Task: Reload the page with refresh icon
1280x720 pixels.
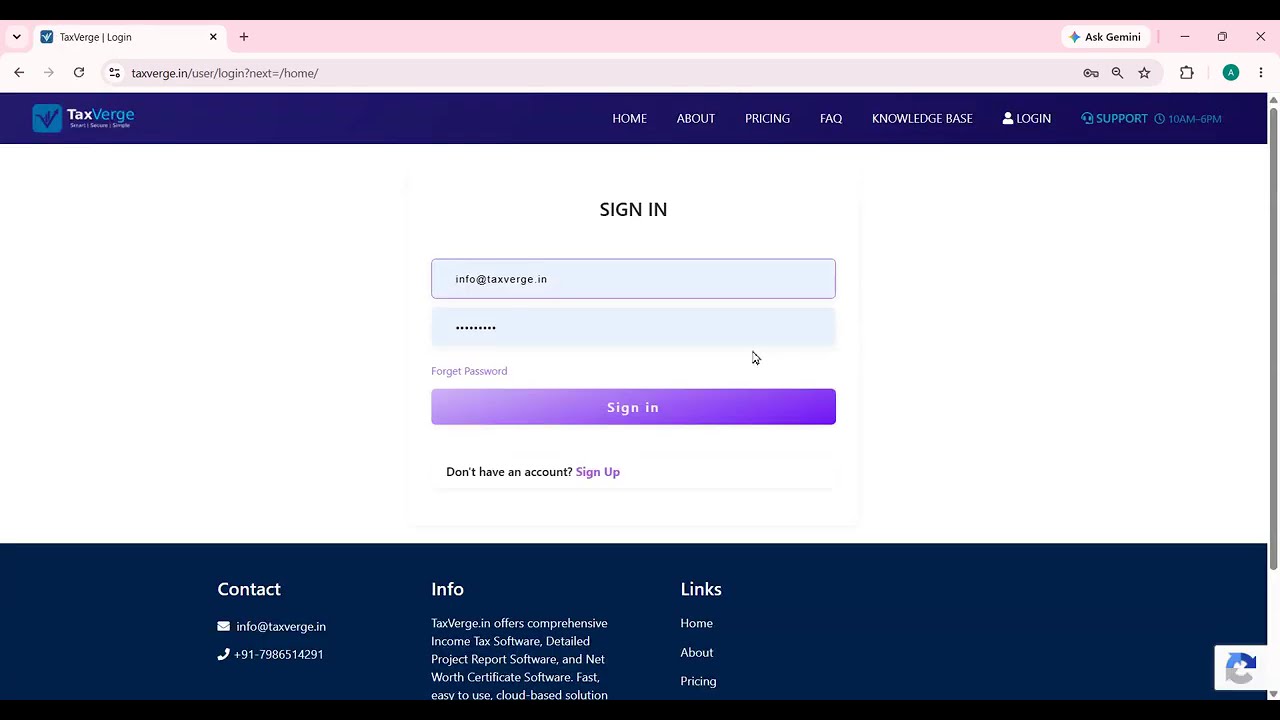Action: (x=79, y=73)
